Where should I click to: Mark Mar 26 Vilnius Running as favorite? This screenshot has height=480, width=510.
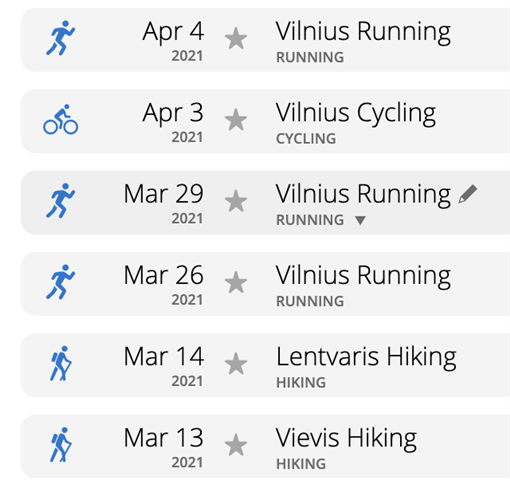[236, 282]
